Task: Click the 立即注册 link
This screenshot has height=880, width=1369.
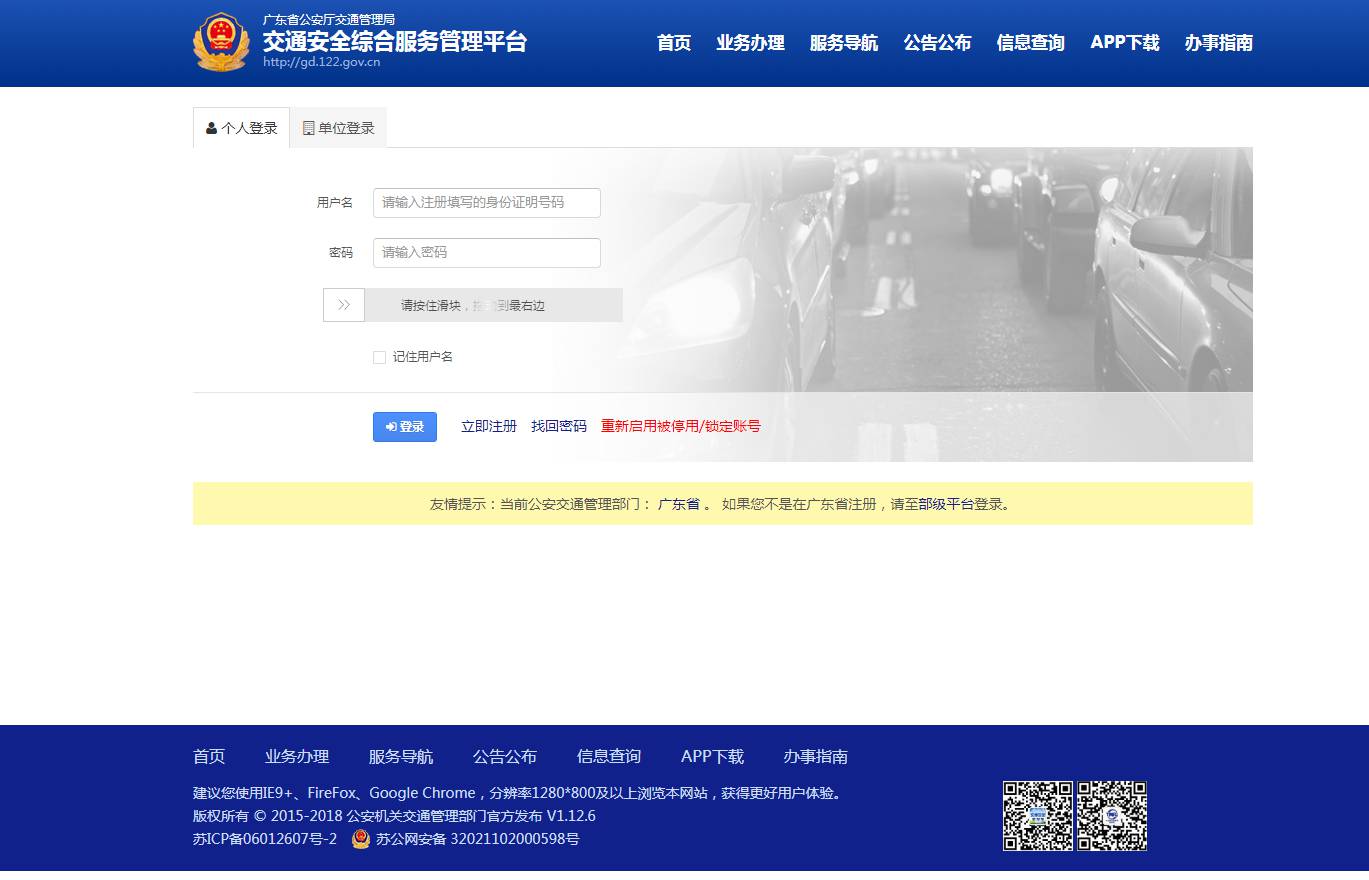Action: (489, 426)
